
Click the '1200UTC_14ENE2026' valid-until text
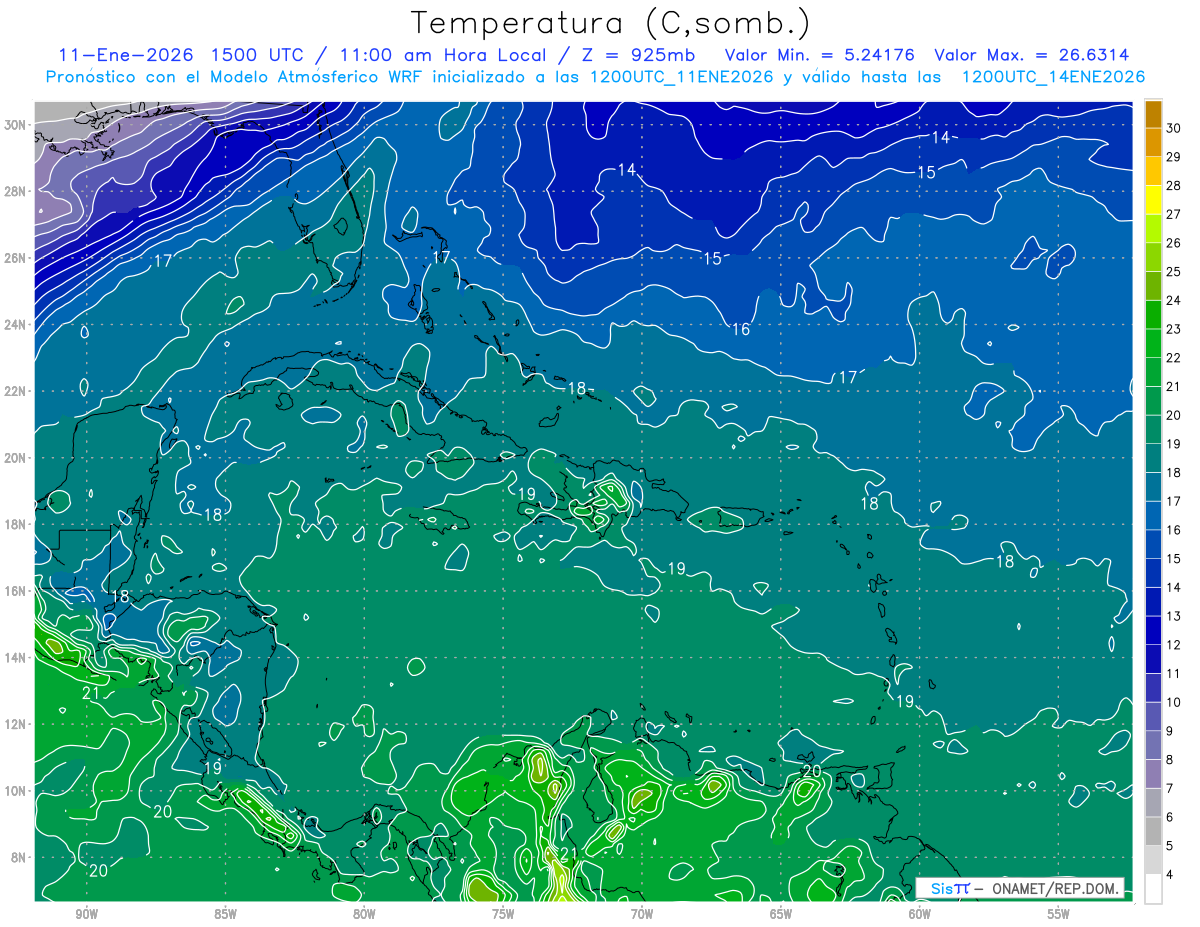[x=1053, y=77]
